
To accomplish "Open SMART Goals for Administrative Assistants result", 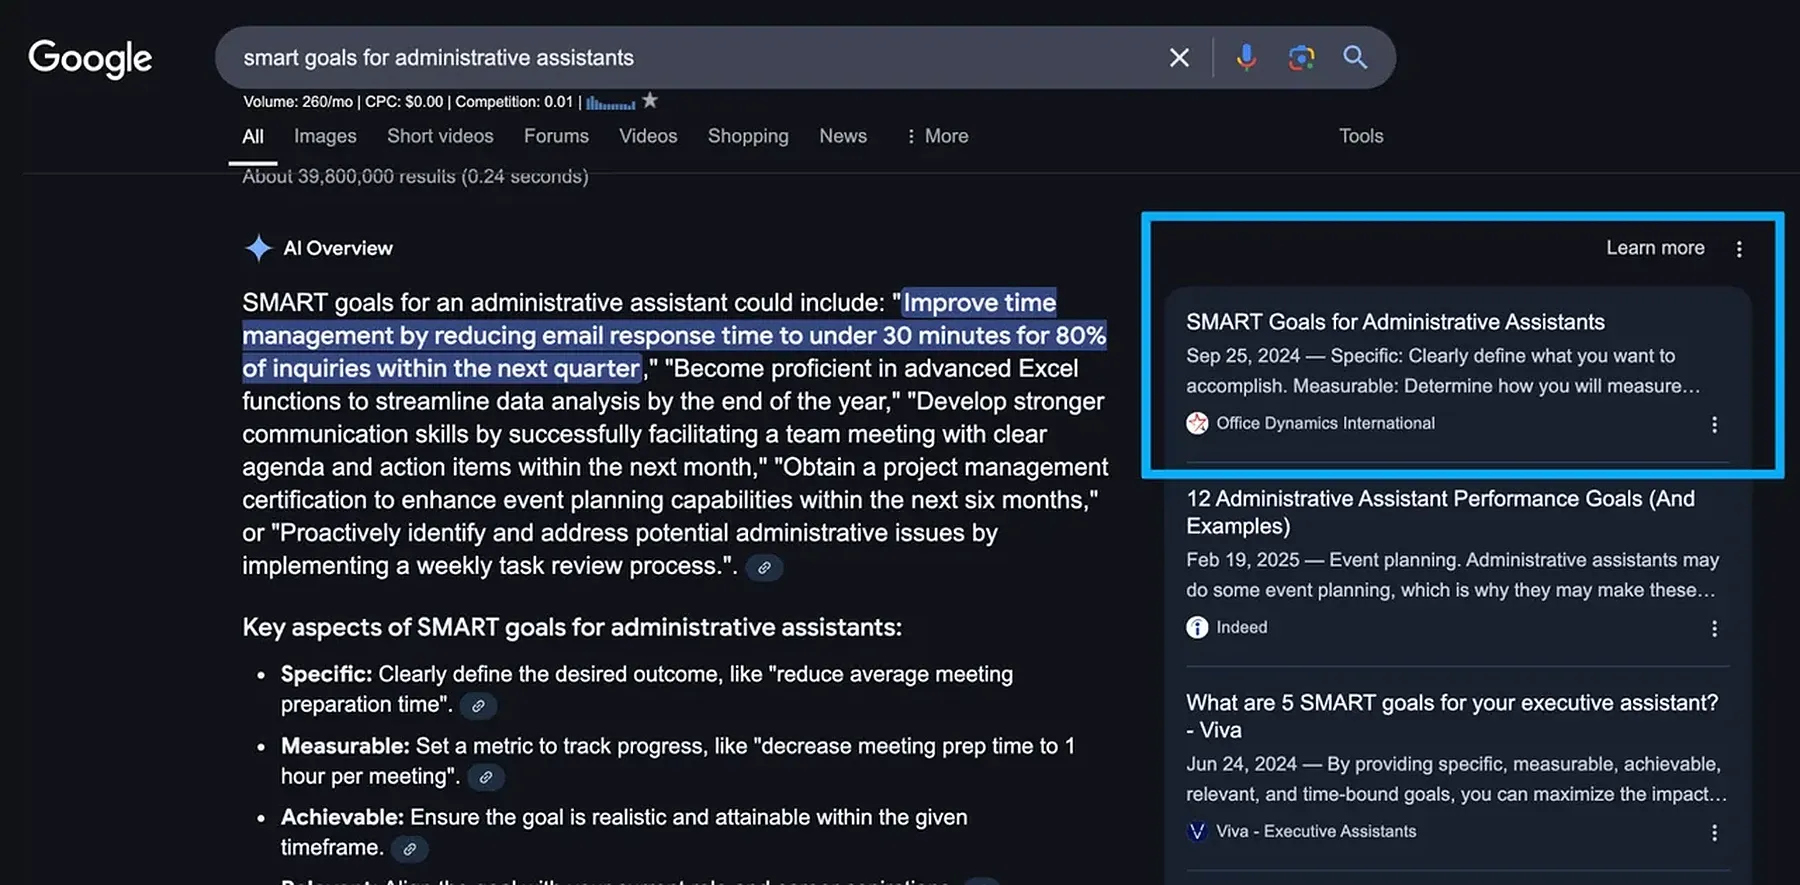I will click(1395, 322).
